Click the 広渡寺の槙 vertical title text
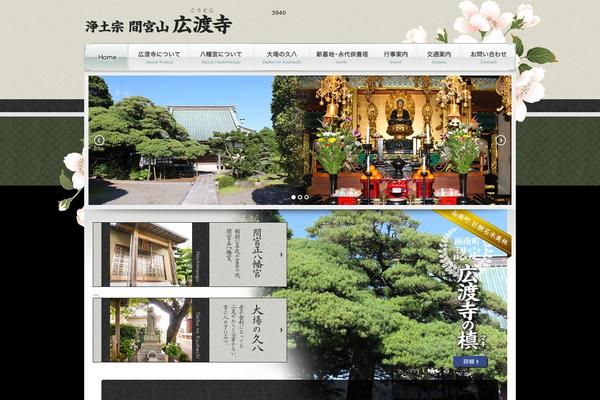The height and width of the screenshot is (400, 600). pyautogui.click(x=468, y=307)
